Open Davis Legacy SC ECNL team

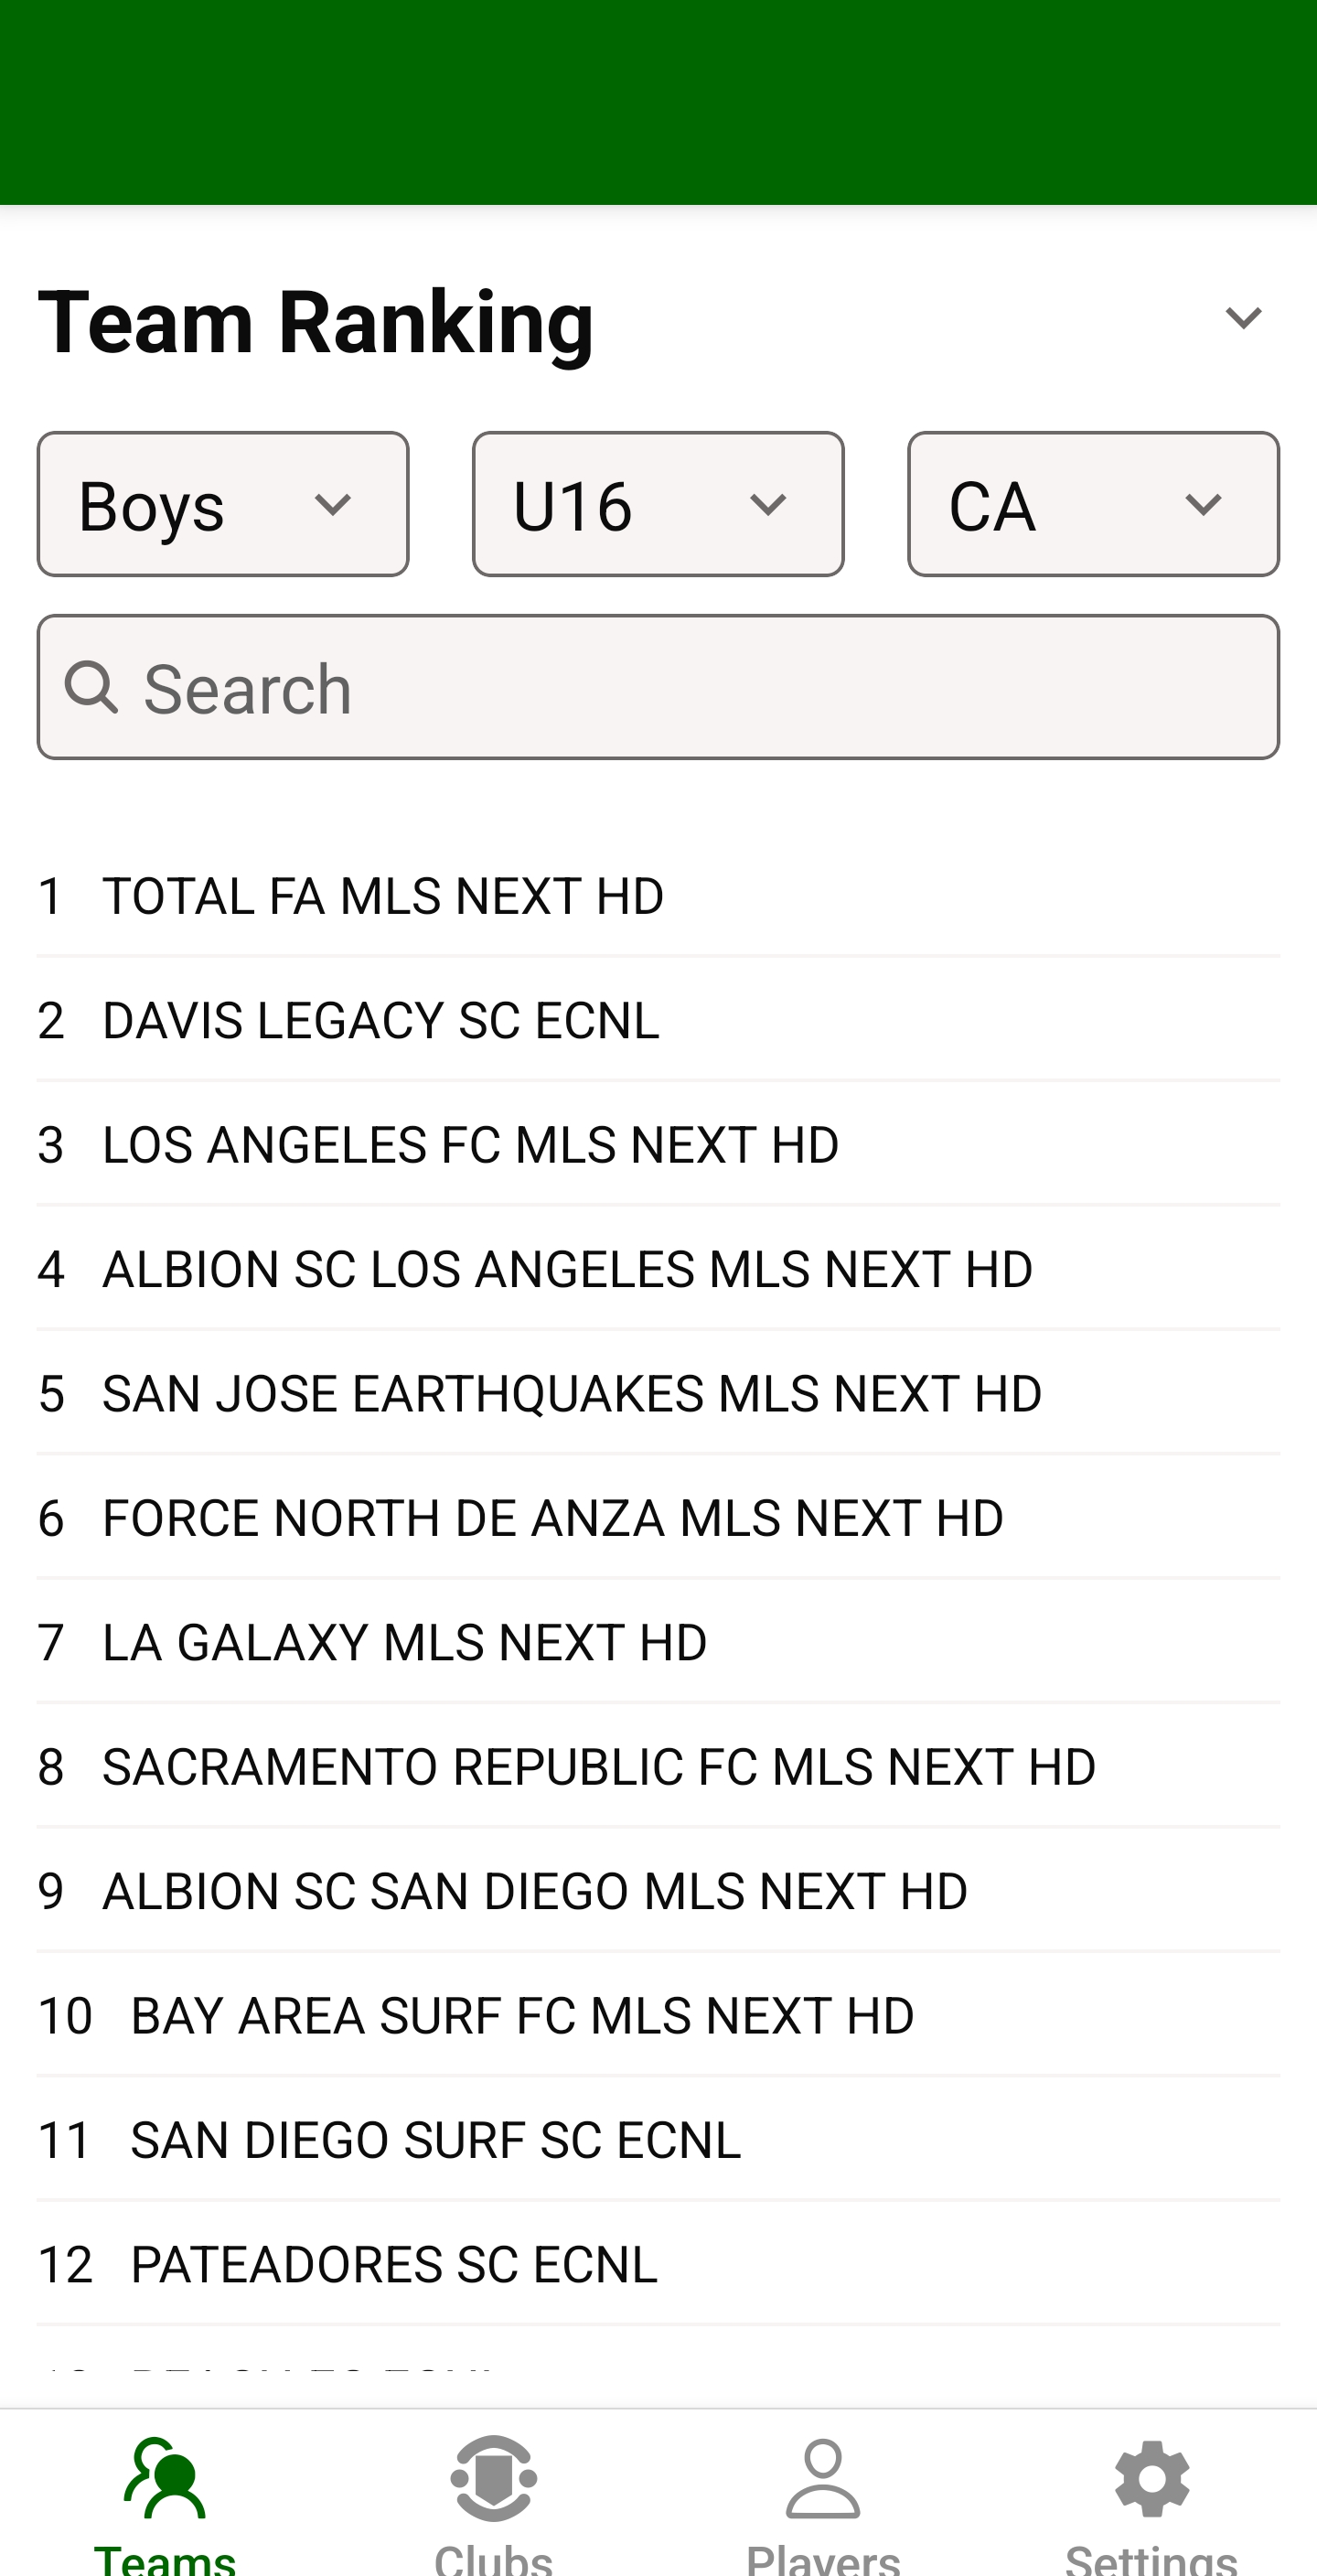point(381,1020)
